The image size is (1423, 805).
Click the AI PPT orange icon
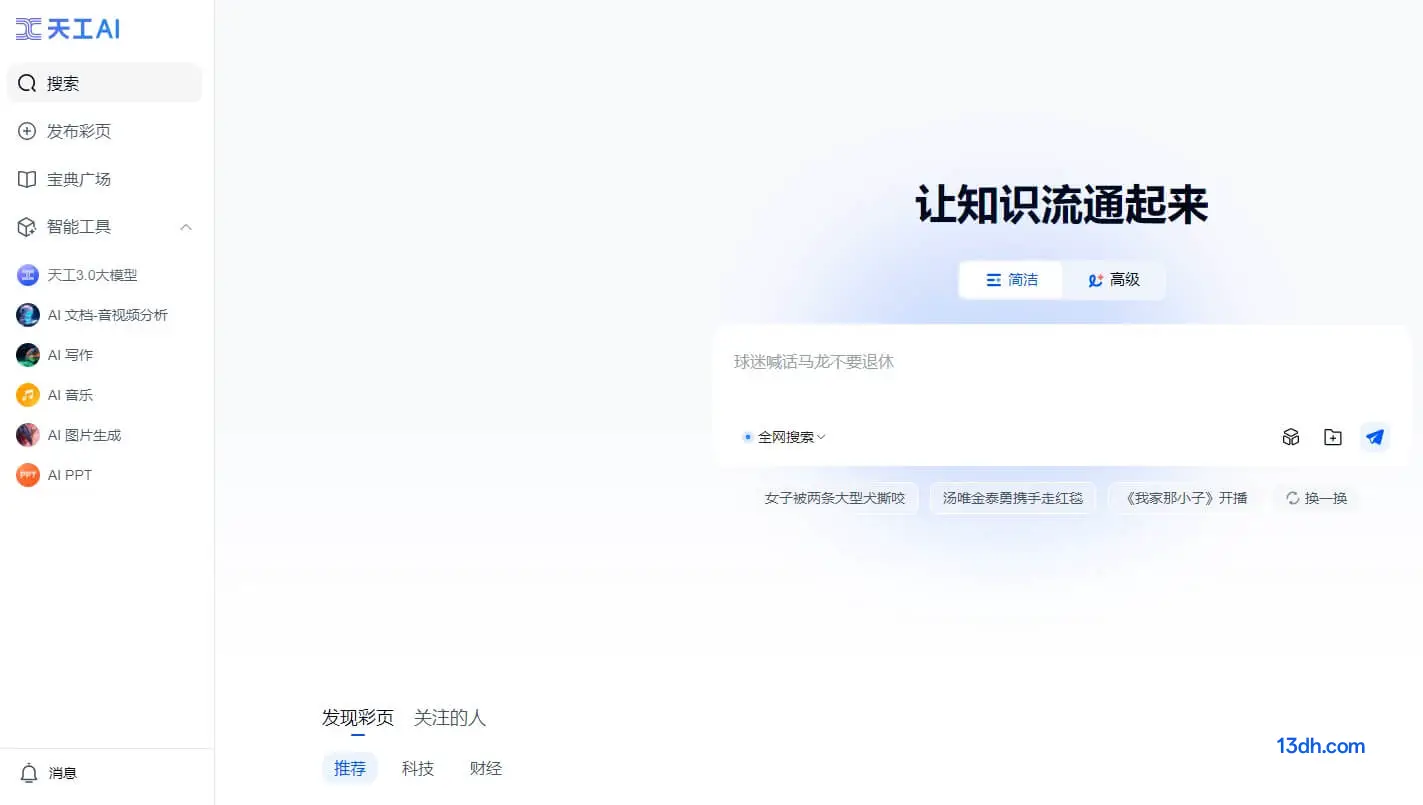(x=28, y=475)
